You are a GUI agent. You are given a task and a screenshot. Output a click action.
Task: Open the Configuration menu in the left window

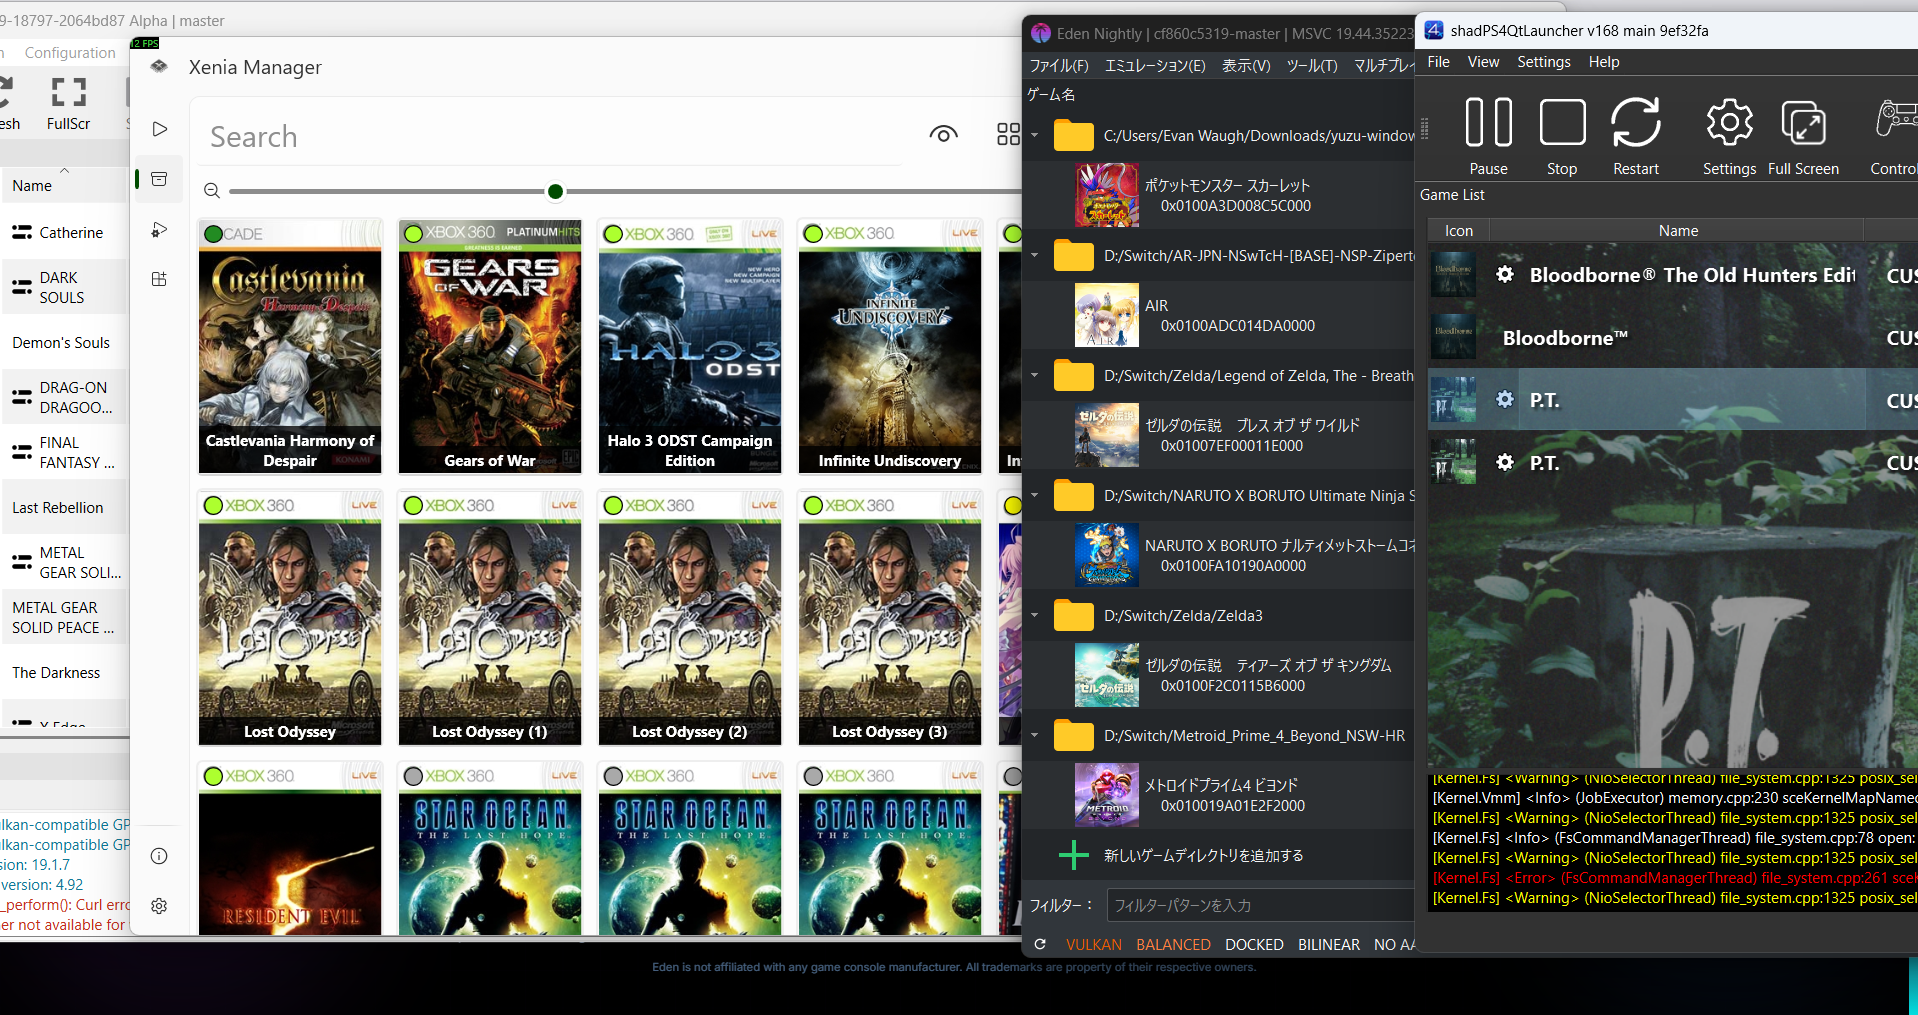(x=70, y=53)
